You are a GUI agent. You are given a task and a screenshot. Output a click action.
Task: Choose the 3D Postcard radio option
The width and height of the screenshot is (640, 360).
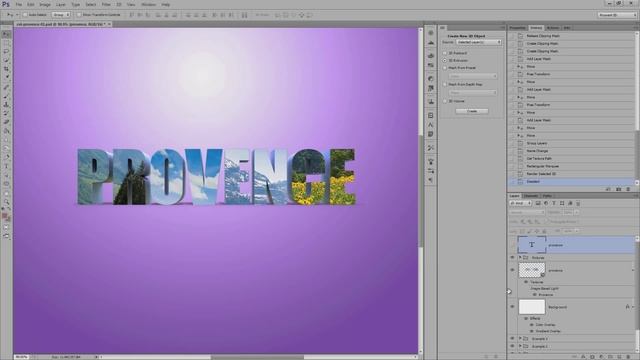click(x=445, y=53)
